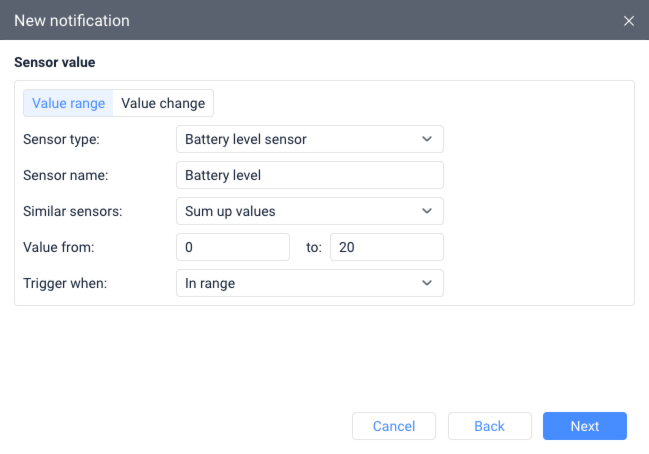Switch to the Value change tab
Image resolution: width=649 pixels, height=454 pixels.
(x=163, y=104)
